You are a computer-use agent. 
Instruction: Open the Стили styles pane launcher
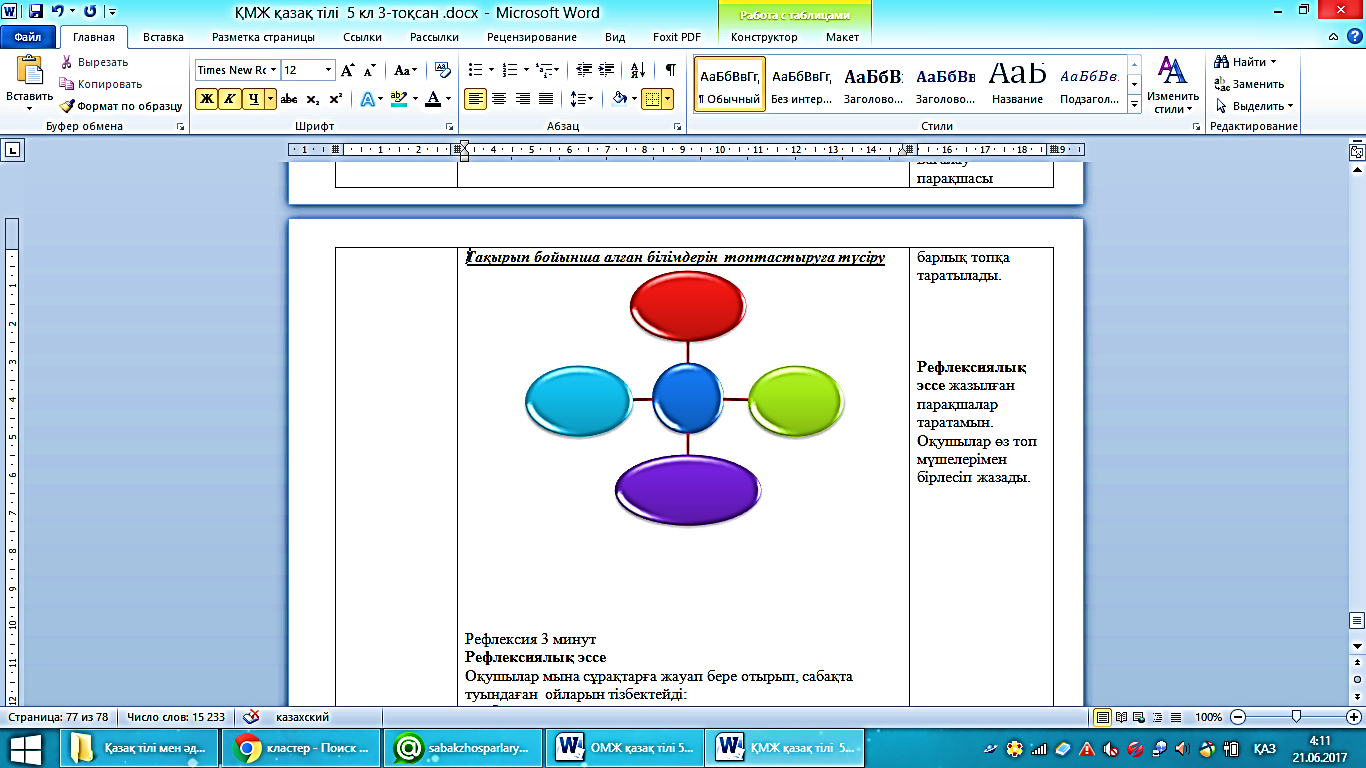1197,127
